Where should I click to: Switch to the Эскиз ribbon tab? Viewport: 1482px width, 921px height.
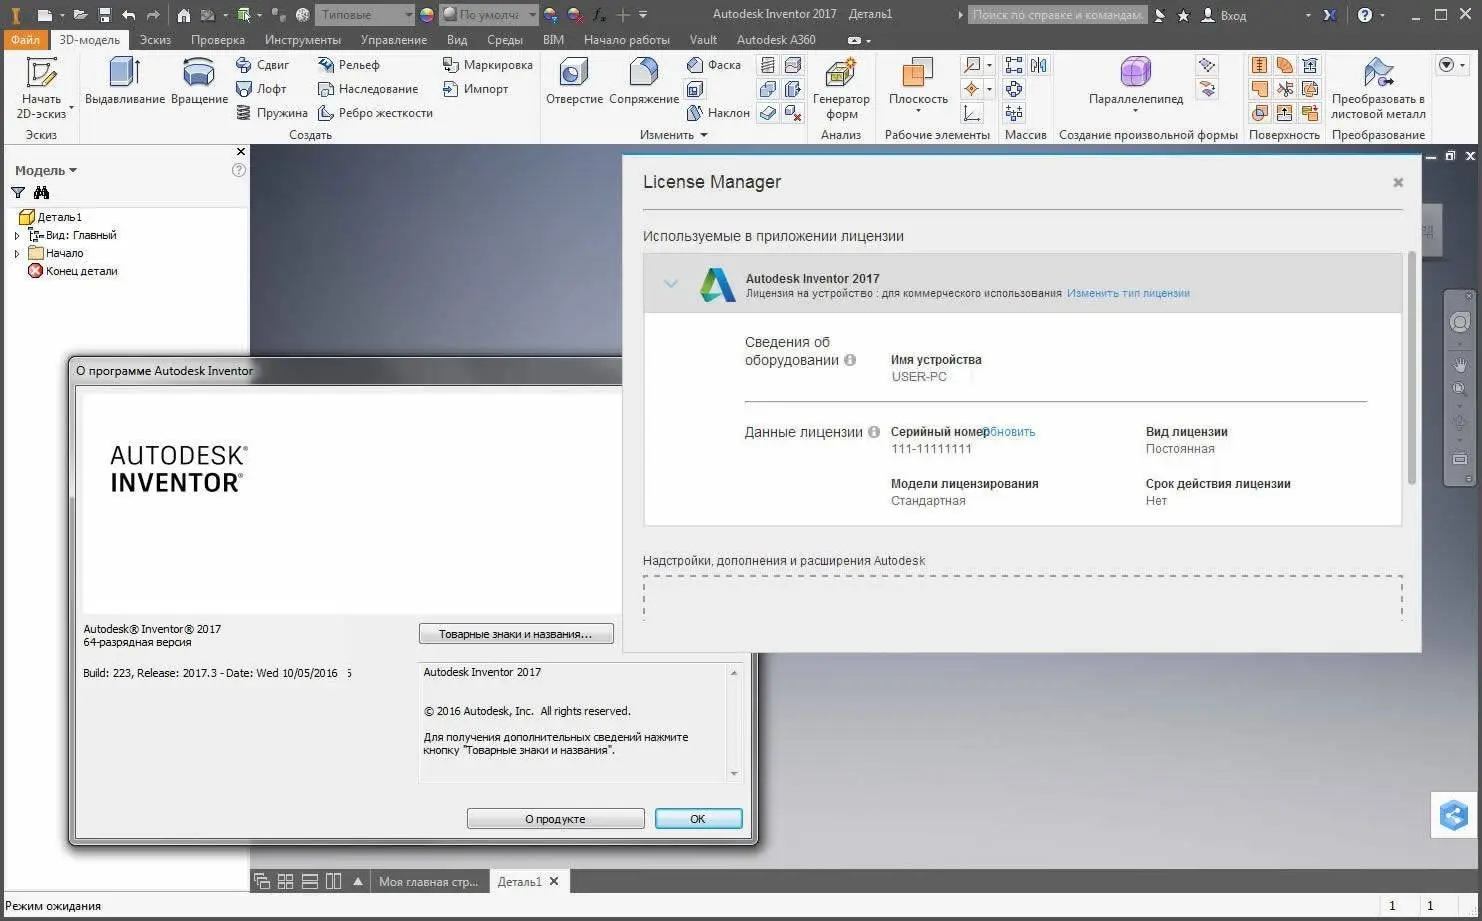click(x=155, y=40)
